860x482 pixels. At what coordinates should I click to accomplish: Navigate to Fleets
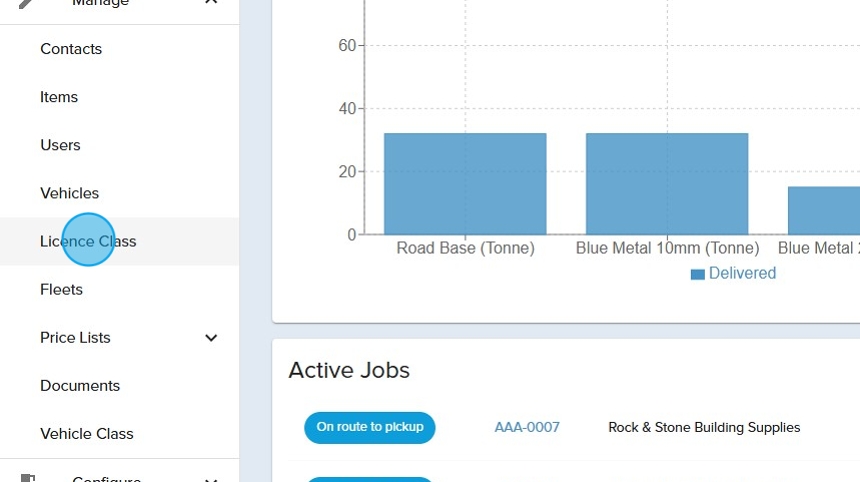[x=61, y=289]
